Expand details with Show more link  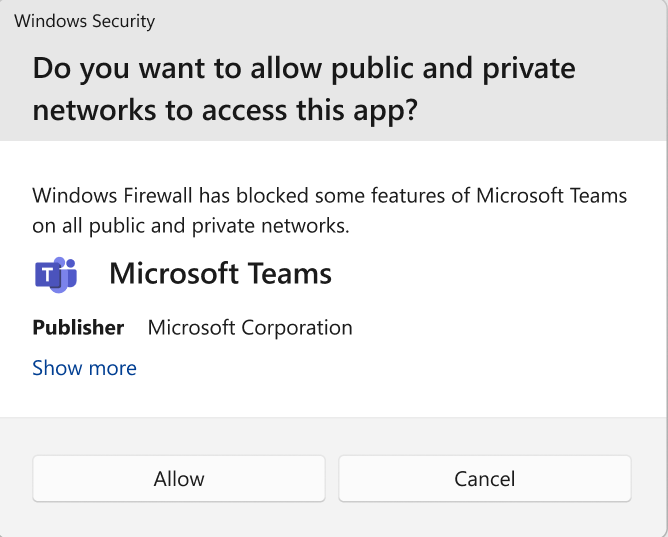click(x=84, y=368)
